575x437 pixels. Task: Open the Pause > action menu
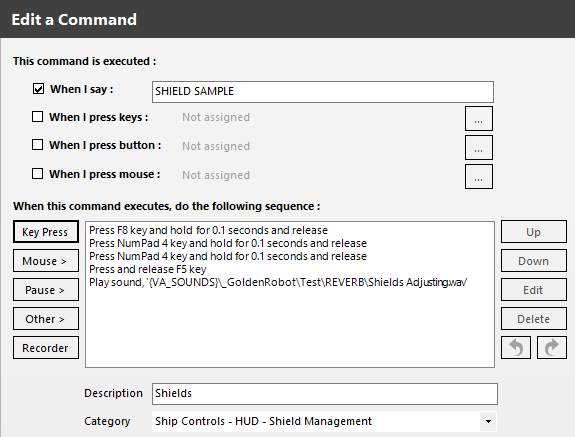point(46,290)
